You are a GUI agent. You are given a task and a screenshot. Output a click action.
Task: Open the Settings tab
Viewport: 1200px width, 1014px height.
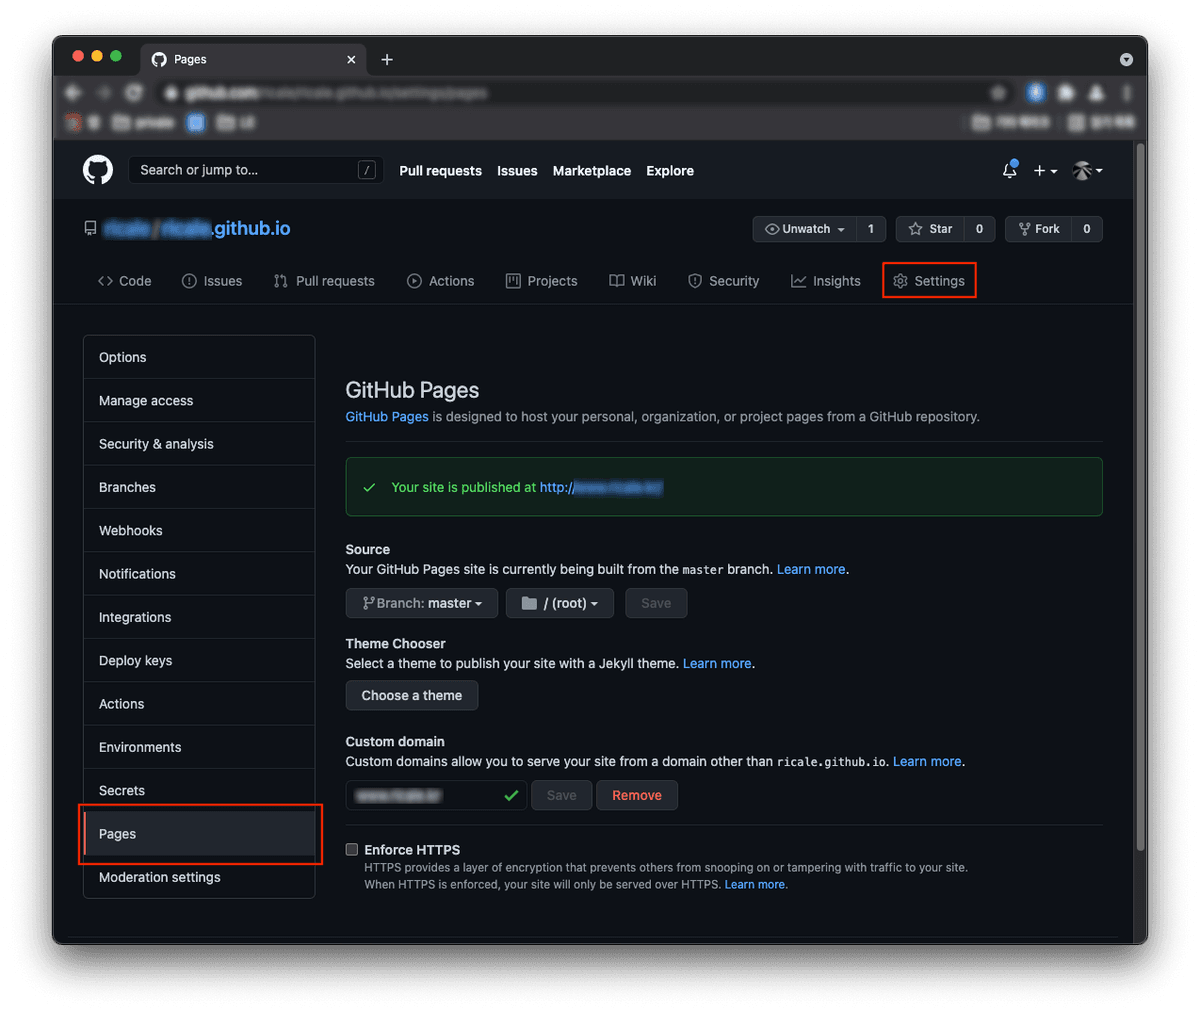click(929, 281)
